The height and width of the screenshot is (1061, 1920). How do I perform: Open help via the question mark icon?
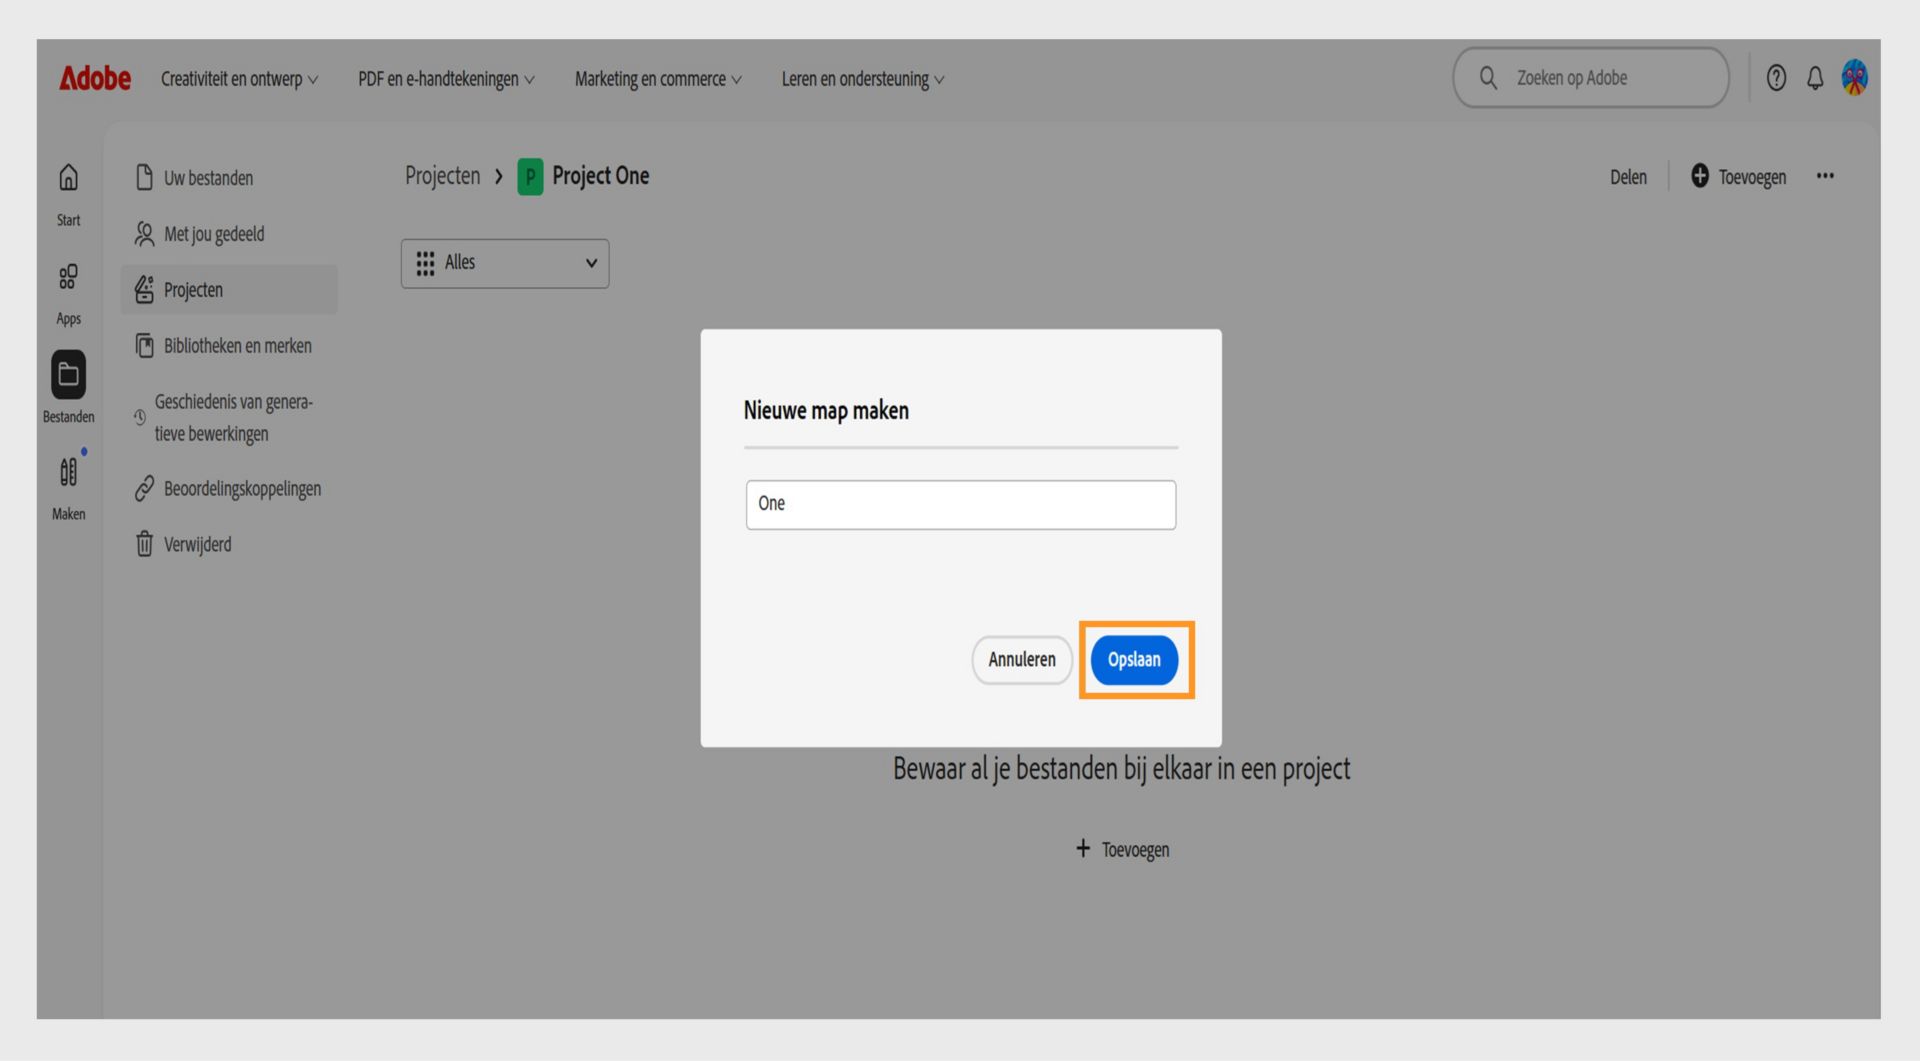pos(1777,78)
